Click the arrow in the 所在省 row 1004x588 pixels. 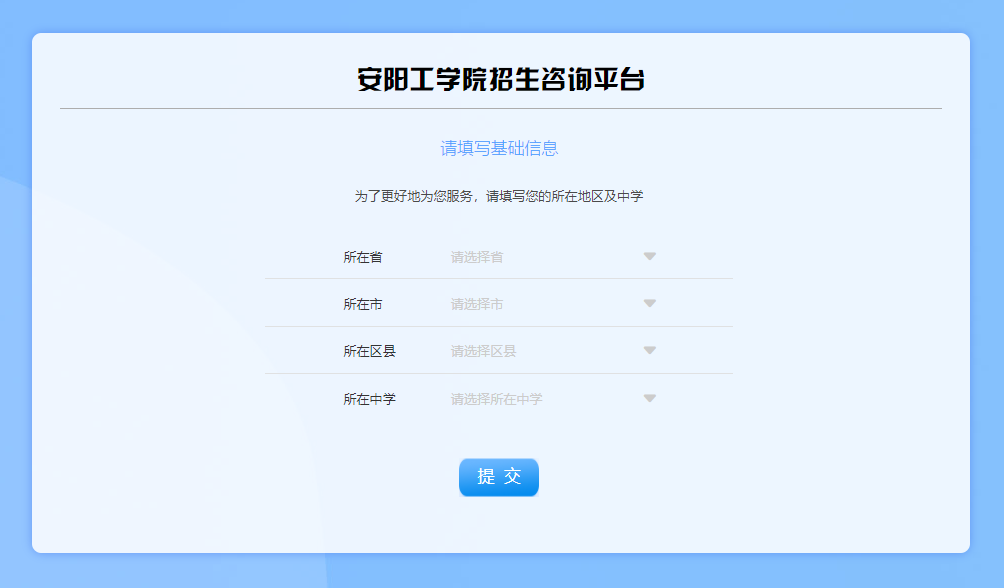pos(649,256)
